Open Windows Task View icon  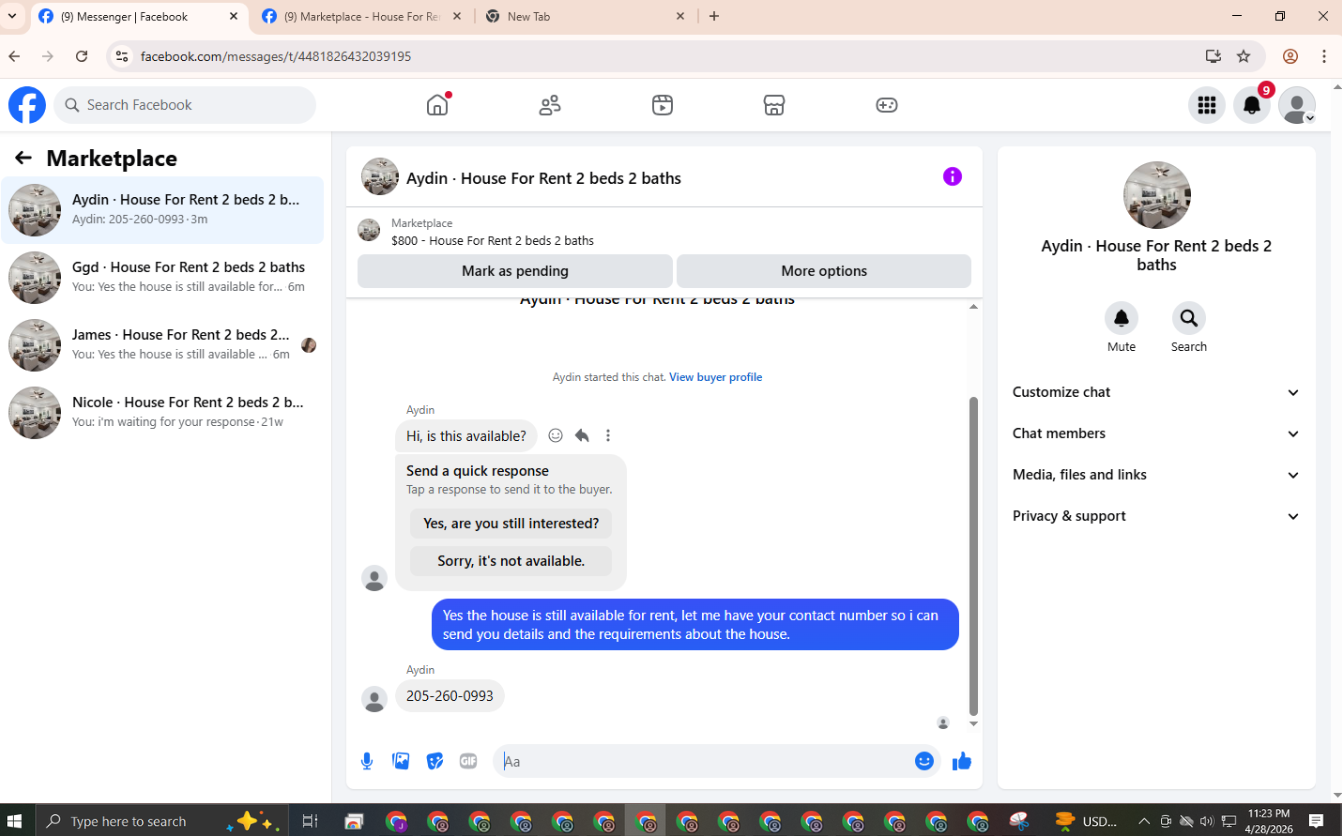(310, 821)
